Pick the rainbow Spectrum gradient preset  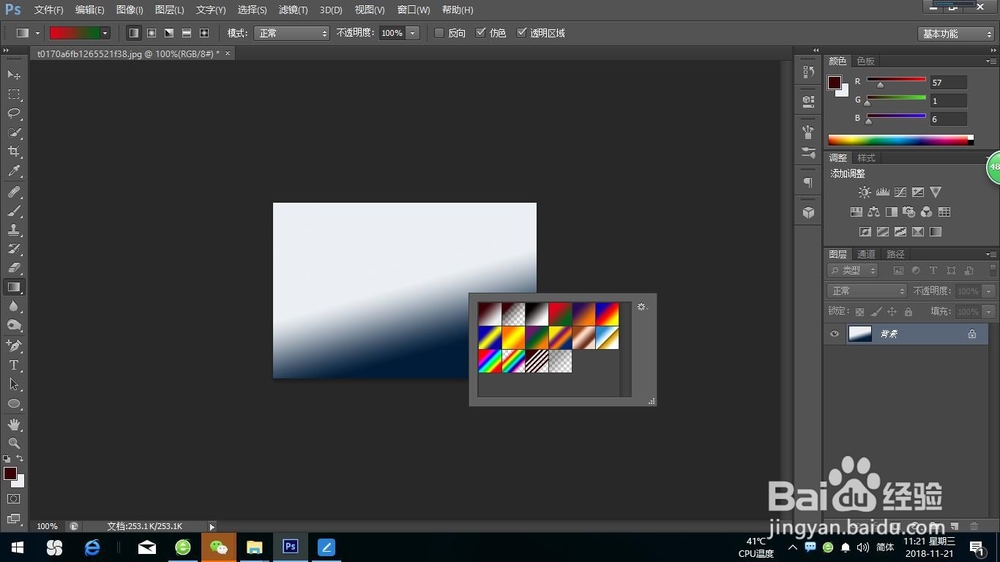coord(490,362)
